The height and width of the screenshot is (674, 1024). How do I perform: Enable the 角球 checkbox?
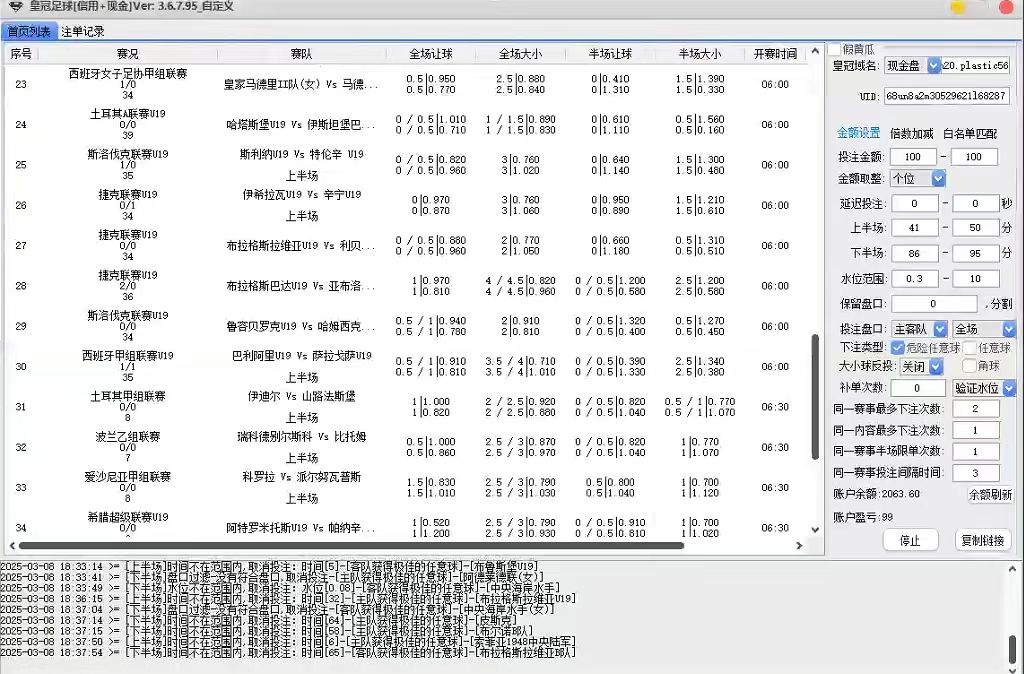click(968, 366)
